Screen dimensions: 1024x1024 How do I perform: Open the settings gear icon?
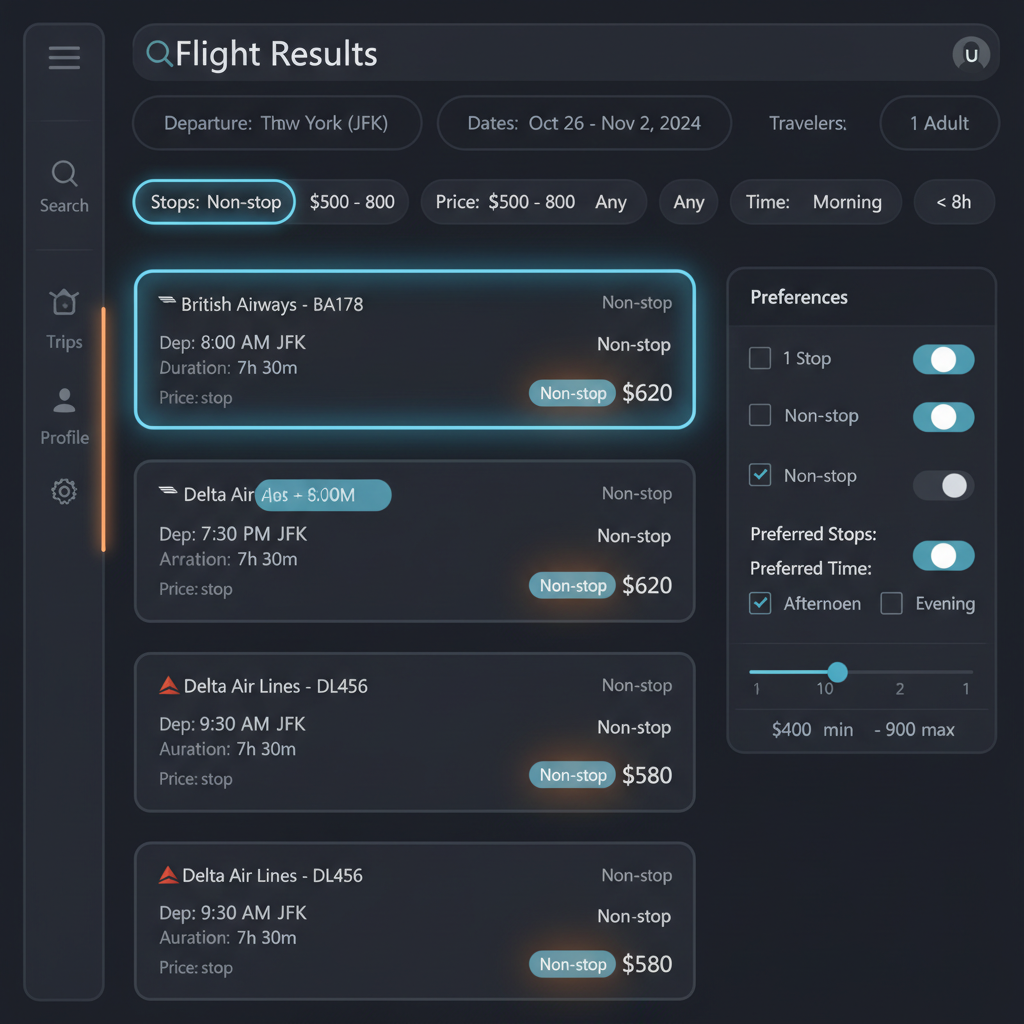tap(64, 491)
